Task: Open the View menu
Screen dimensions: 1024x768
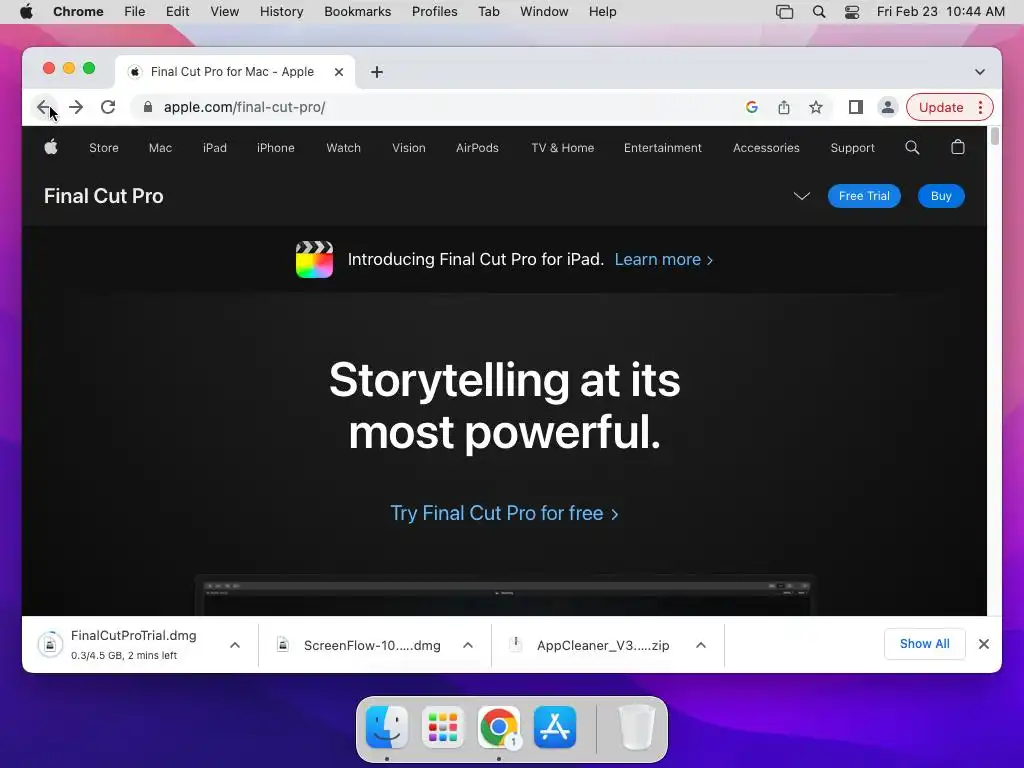Action: (225, 12)
